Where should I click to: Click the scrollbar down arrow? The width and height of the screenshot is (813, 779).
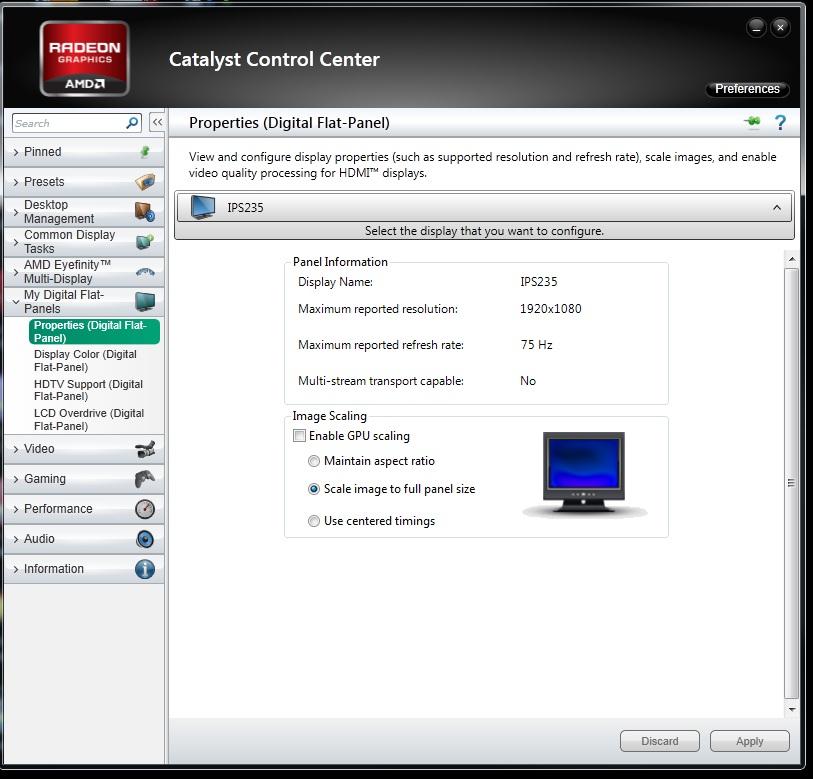click(x=792, y=710)
